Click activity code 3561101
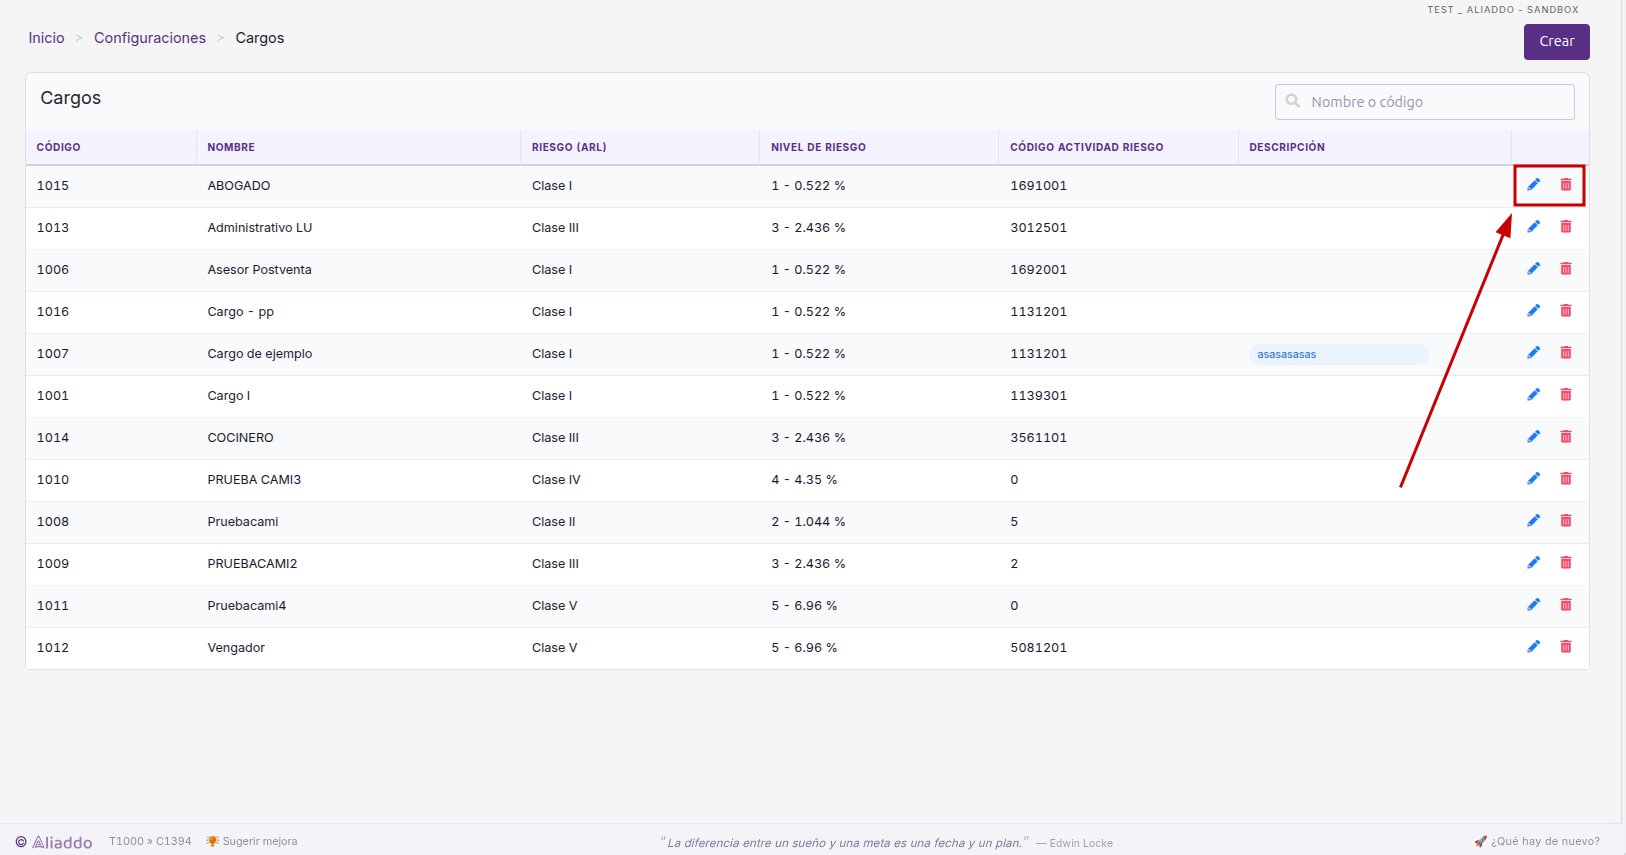The image size is (1626, 855). coord(1038,438)
